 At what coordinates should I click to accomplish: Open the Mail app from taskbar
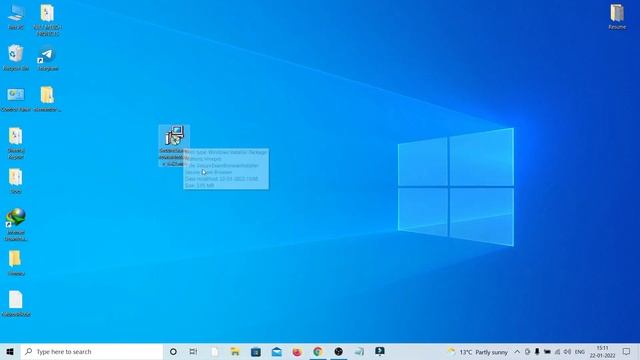[x=276, y=351]
